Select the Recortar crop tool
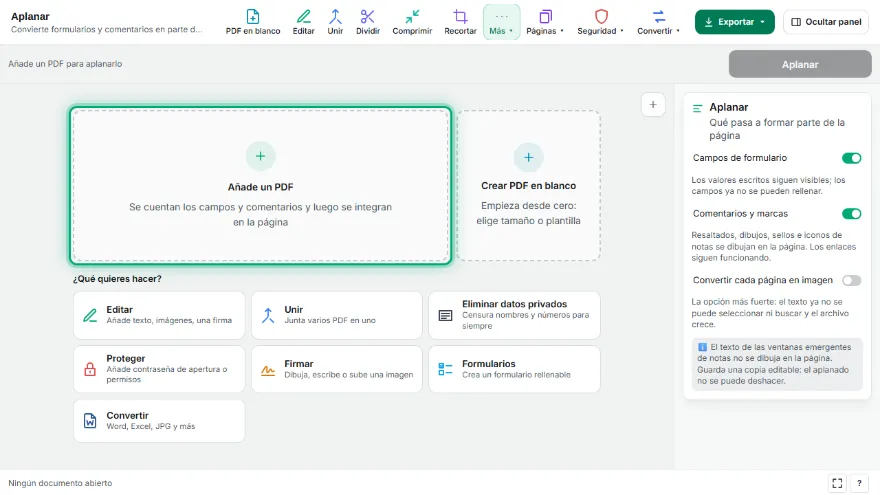The image size is (880, 495). pyautogui.click(x=460, y=22)
